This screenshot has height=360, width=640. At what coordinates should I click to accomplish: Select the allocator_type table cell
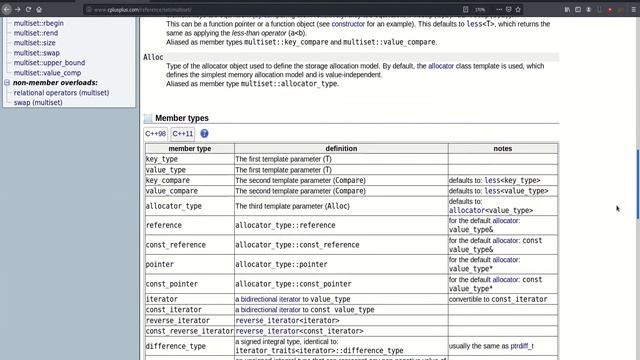point(190,206)
